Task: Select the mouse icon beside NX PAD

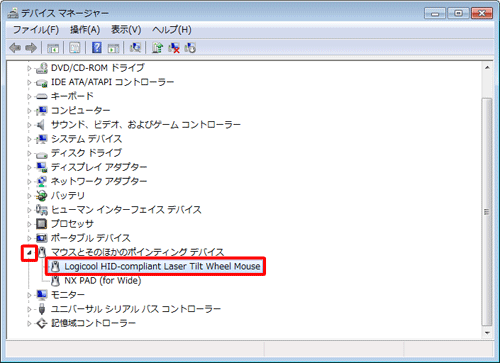Action: tap(55, 280)
